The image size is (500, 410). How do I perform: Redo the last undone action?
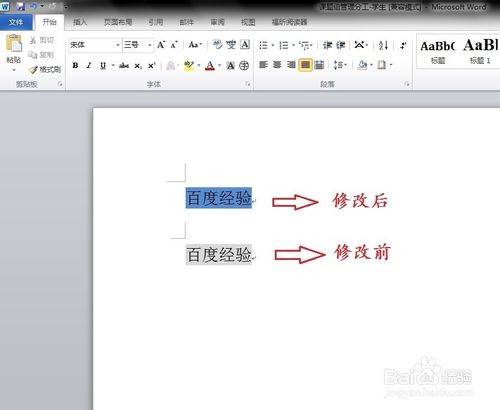pos(52,6)
